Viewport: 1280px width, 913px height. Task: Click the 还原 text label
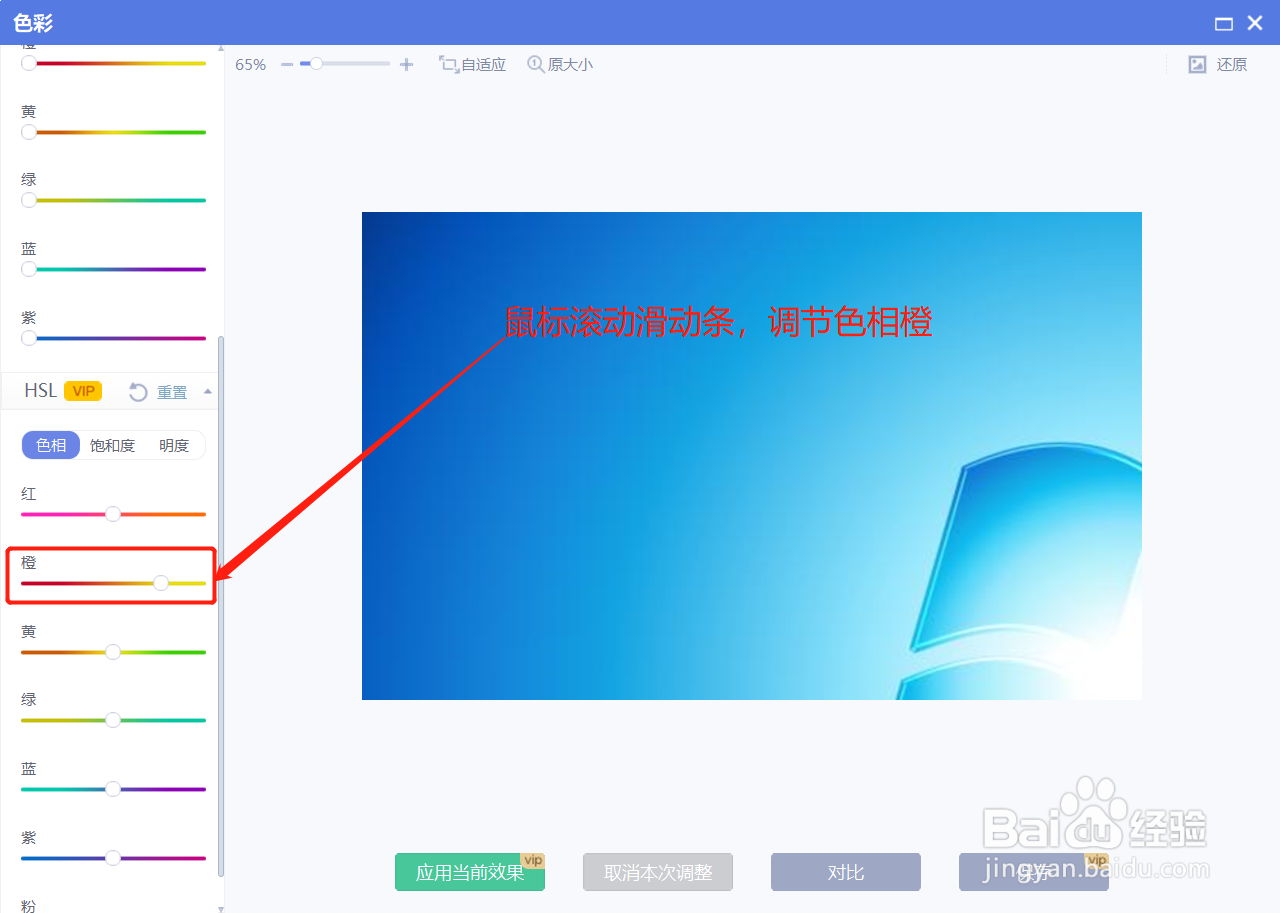(x=1232, y=65)
